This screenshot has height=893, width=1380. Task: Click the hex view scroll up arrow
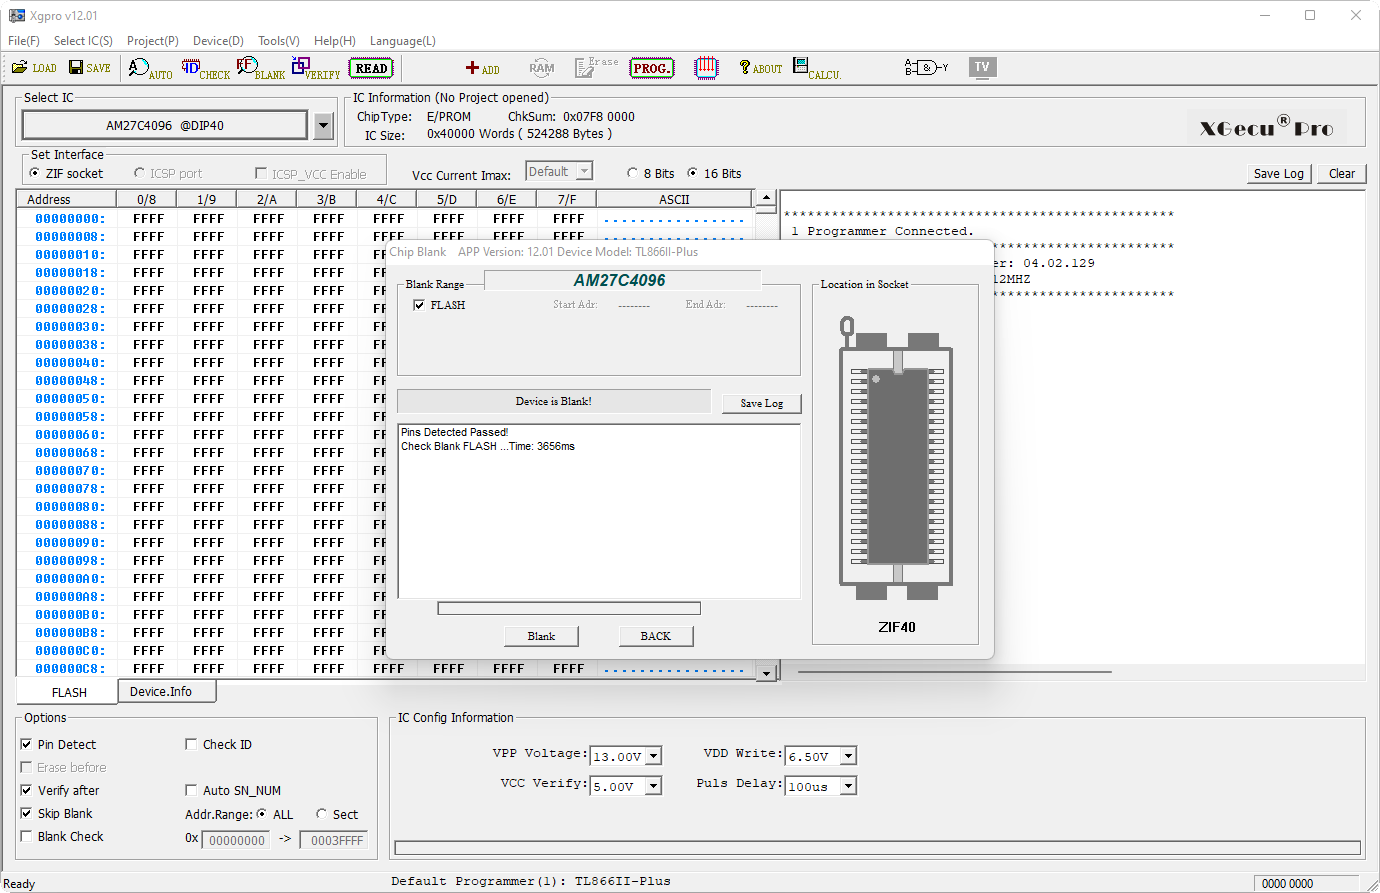point(766,198)
